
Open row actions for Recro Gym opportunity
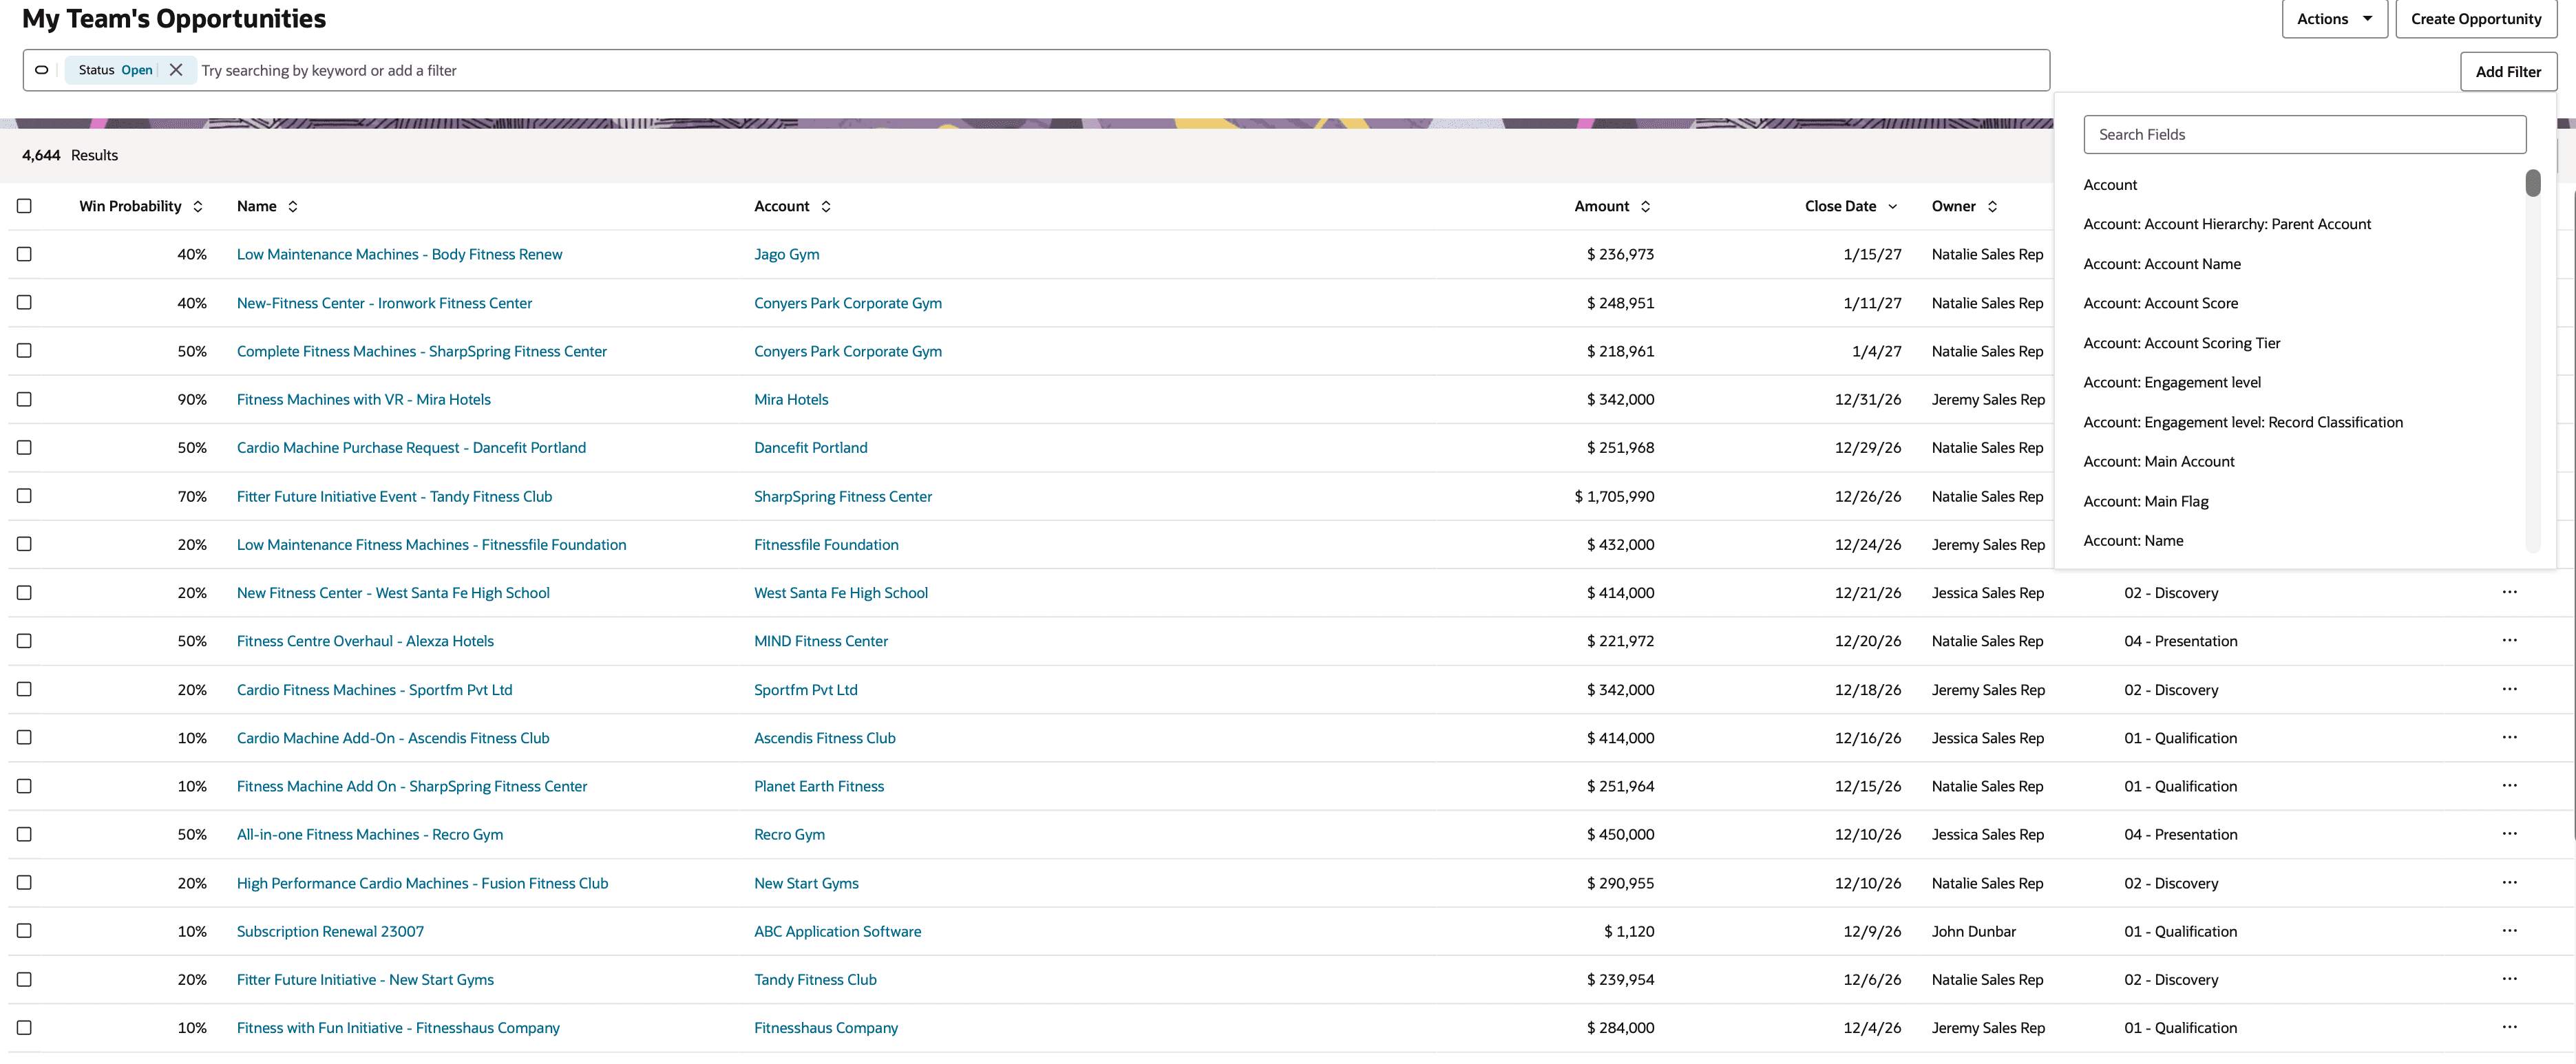point(2509,834)
